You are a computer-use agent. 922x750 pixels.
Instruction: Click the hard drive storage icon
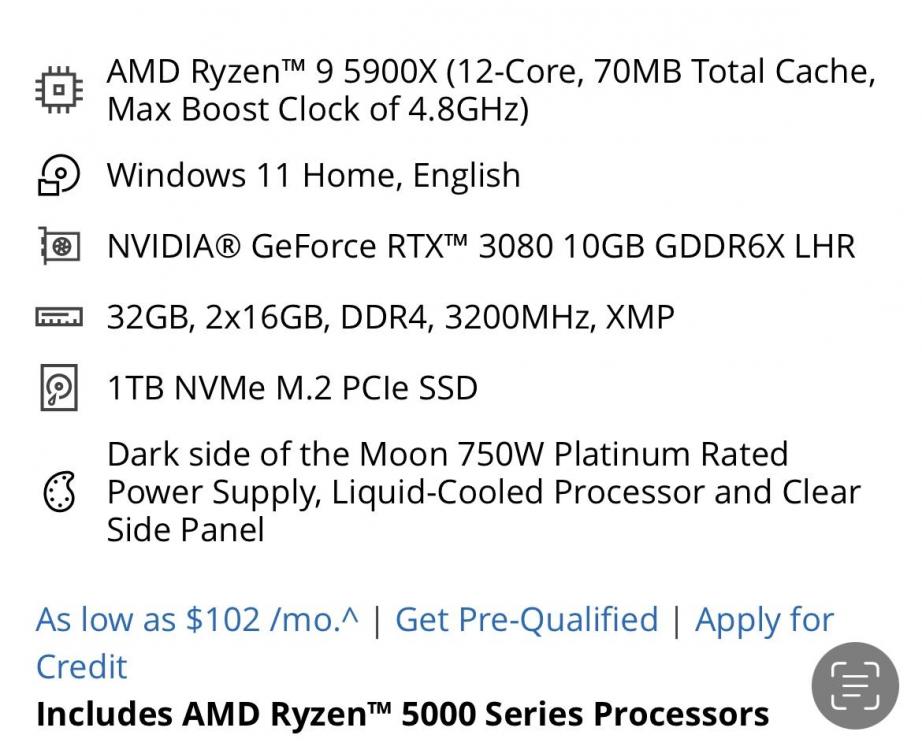[59, 388]
